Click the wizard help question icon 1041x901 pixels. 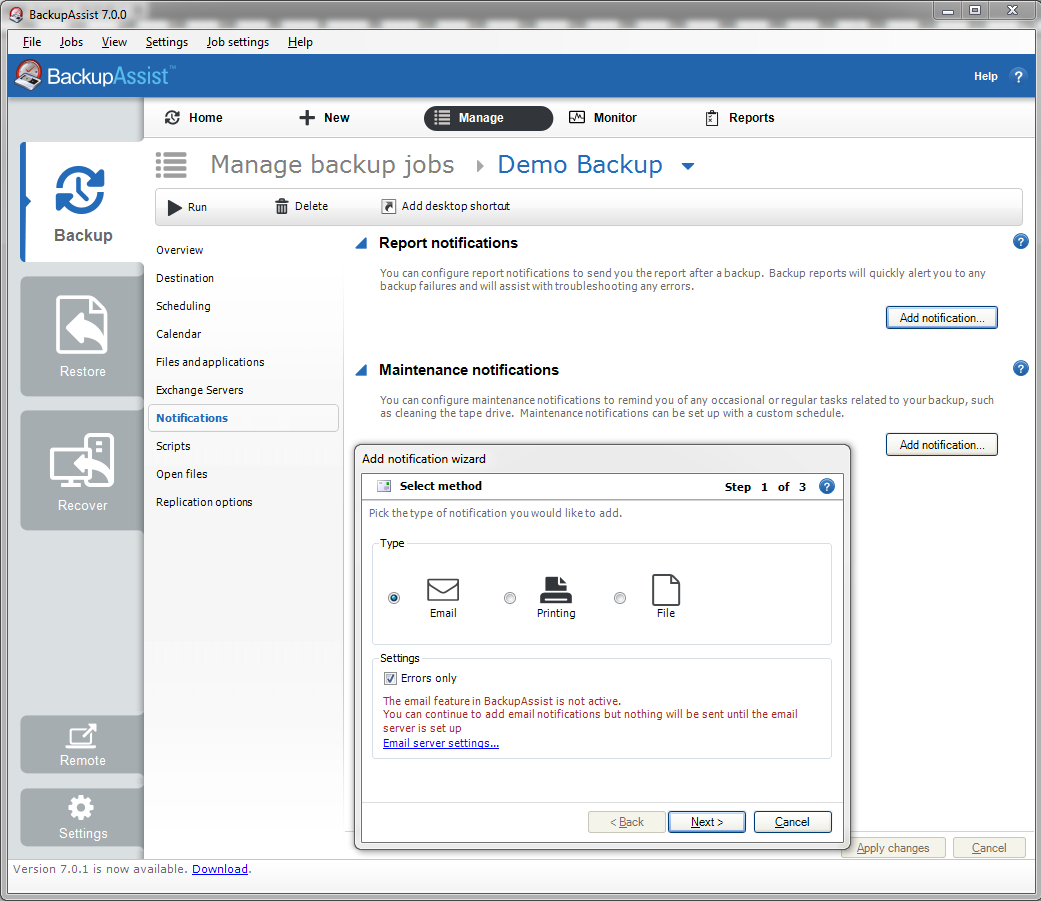click(x=826, y=487)
